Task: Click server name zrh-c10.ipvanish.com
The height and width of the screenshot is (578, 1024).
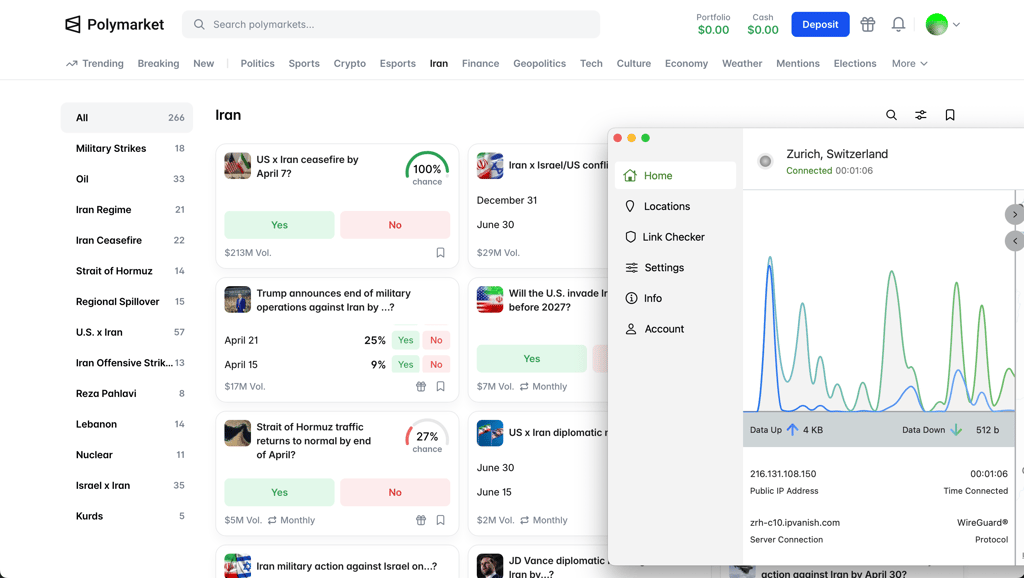Action: (795, 523)
